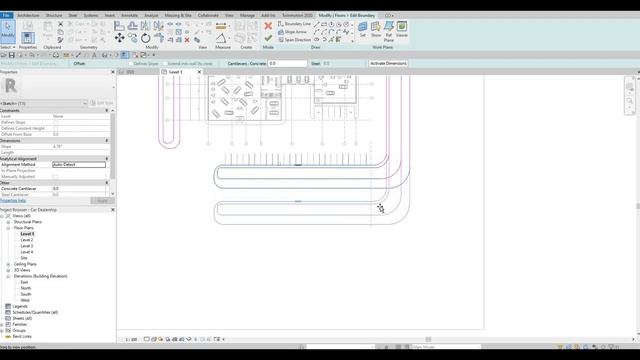
Task: Collapse the Elevations (Building Elevation) node
Action: coord(8,276)
